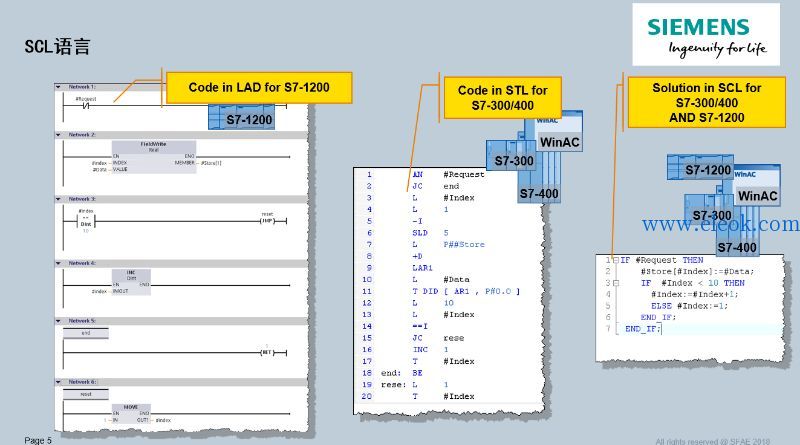This screenshot has width=800, height=445.
Task: Click STL line number 20
Action: pyautogui.click(x=367, y=397)
